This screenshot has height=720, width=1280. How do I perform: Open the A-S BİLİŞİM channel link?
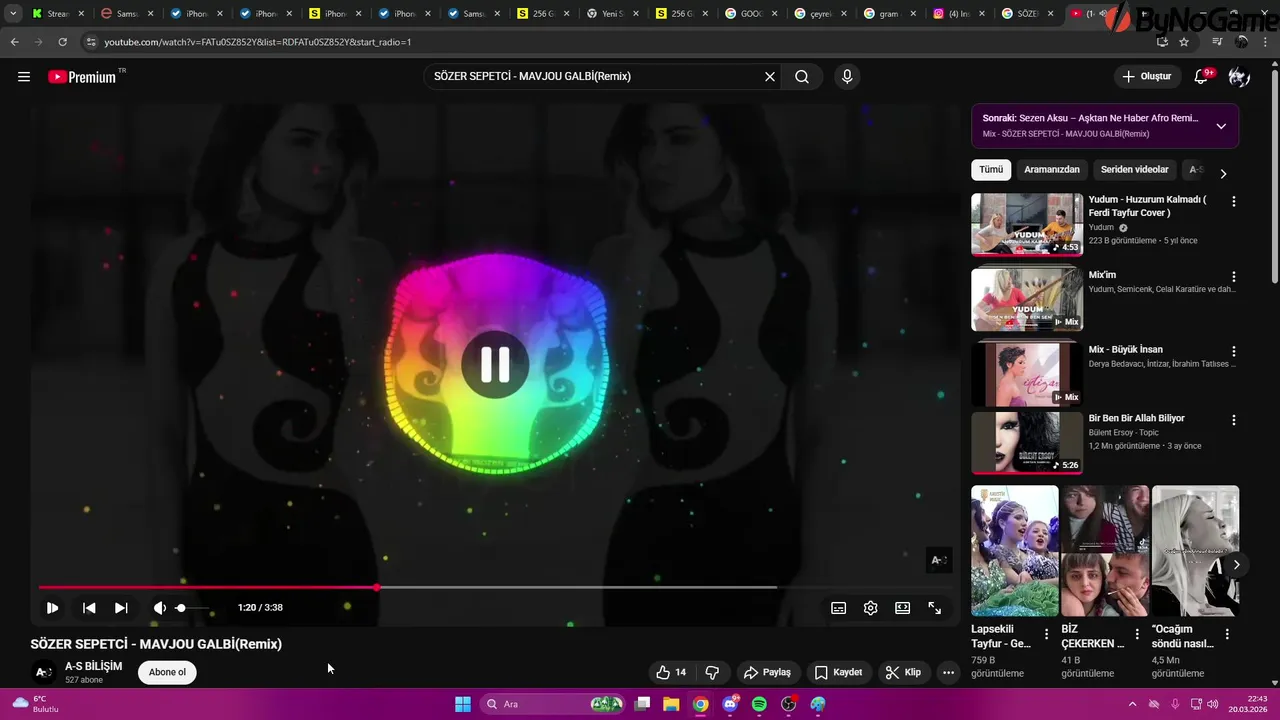(94, 666)
